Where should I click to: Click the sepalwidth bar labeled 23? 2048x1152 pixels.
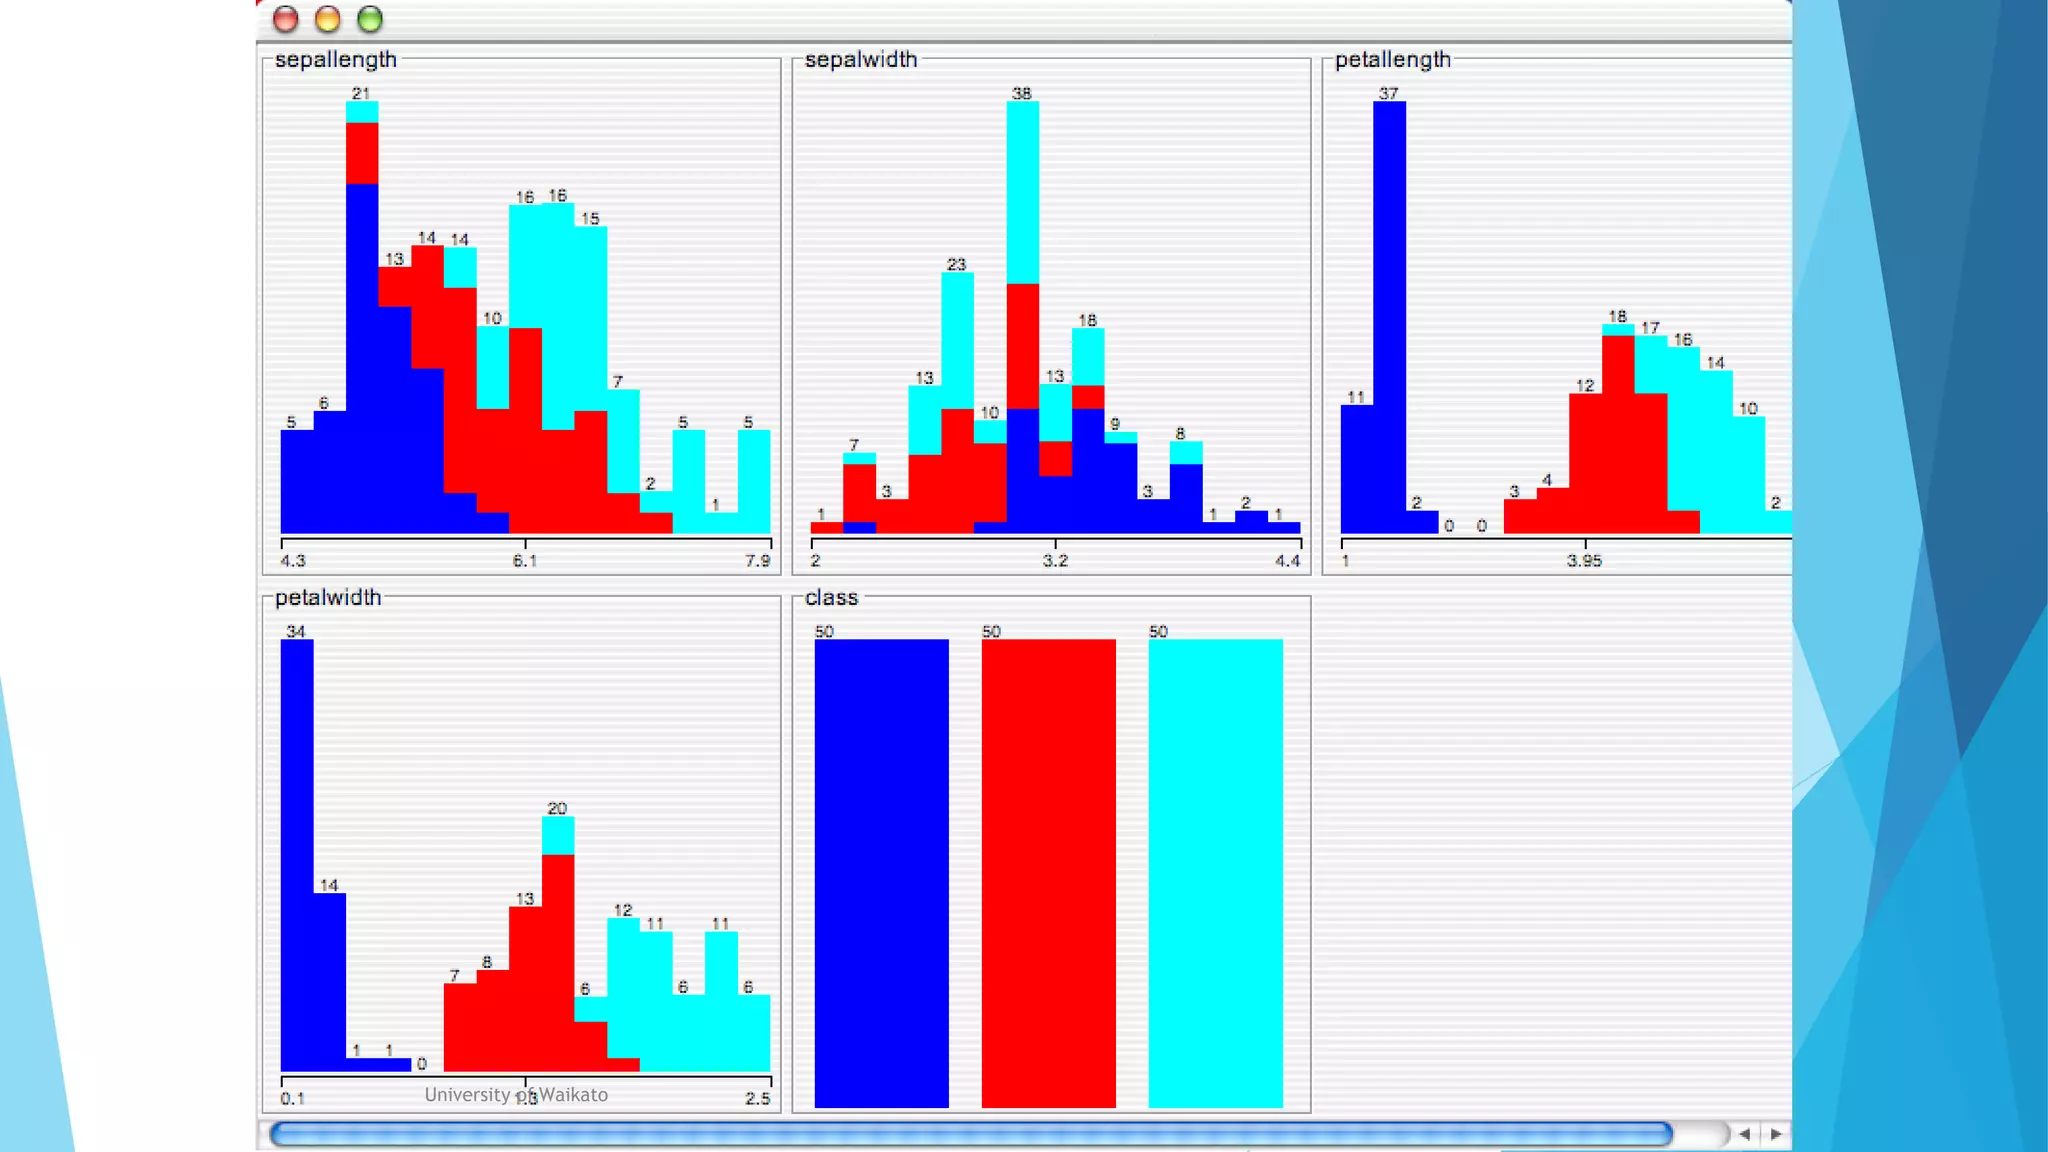click(x=957, y=400)
